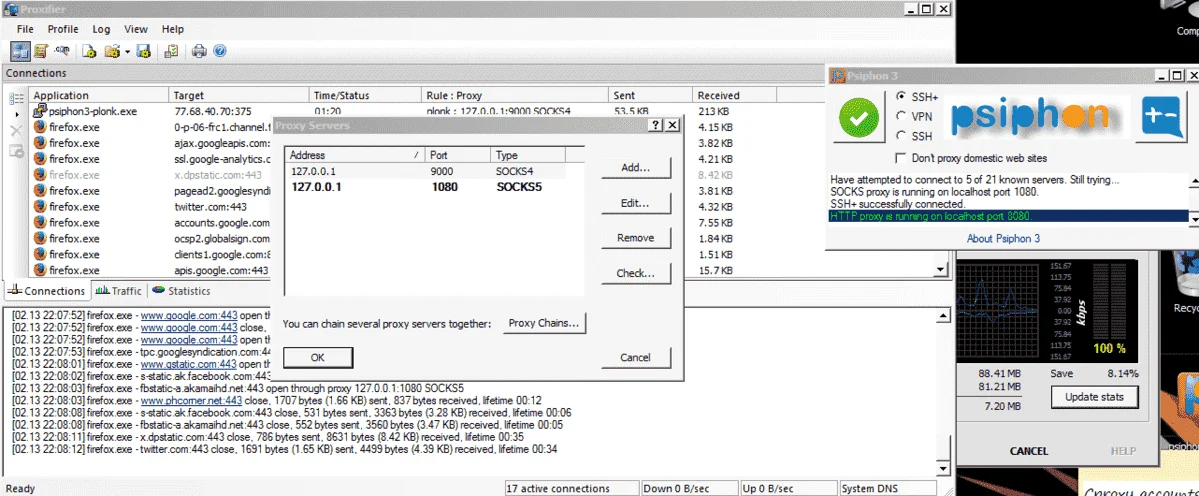Toggle Don't proxy domestic web sites checkbox
Screen dimensions: 1199x496
pyautogui.click(x=901, y=158)
